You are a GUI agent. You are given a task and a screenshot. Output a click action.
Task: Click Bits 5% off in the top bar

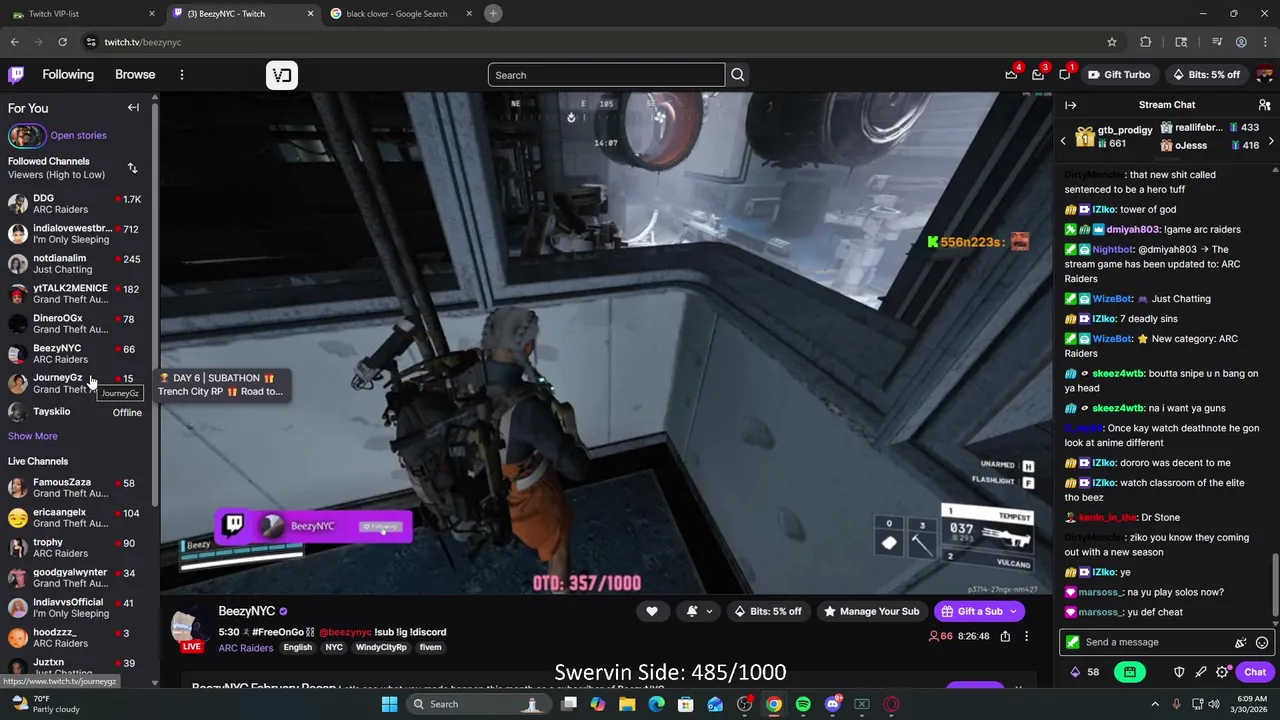pyautogui.click(x=1205, y=75)
